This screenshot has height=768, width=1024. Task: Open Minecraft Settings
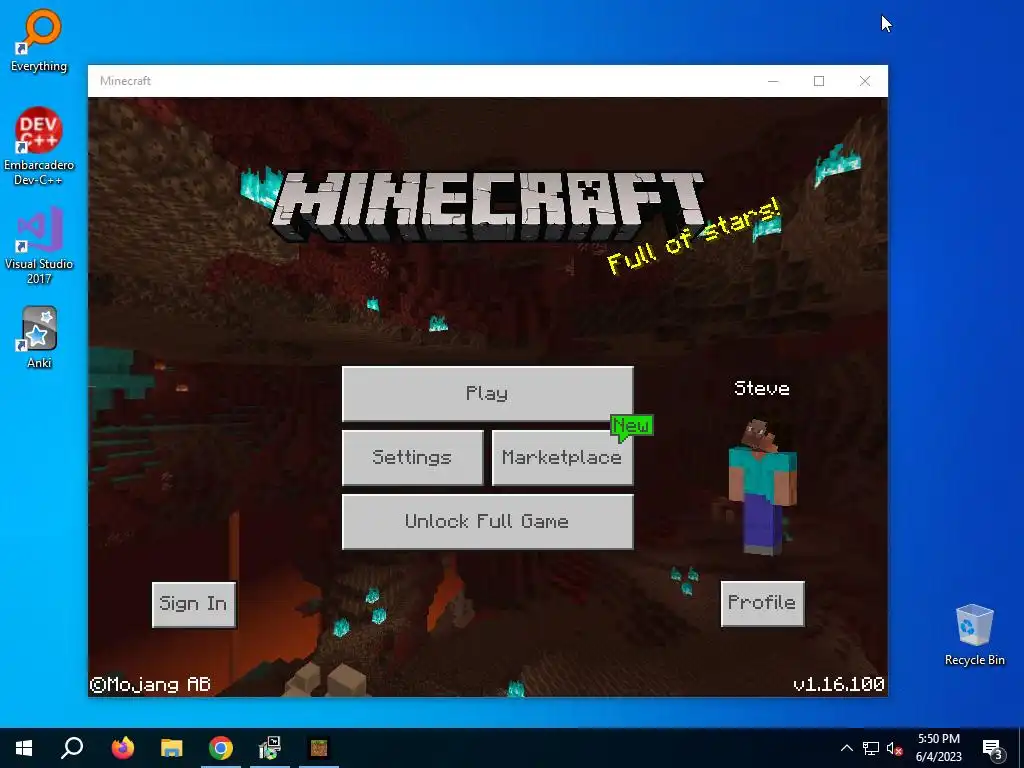coord(412,457)
